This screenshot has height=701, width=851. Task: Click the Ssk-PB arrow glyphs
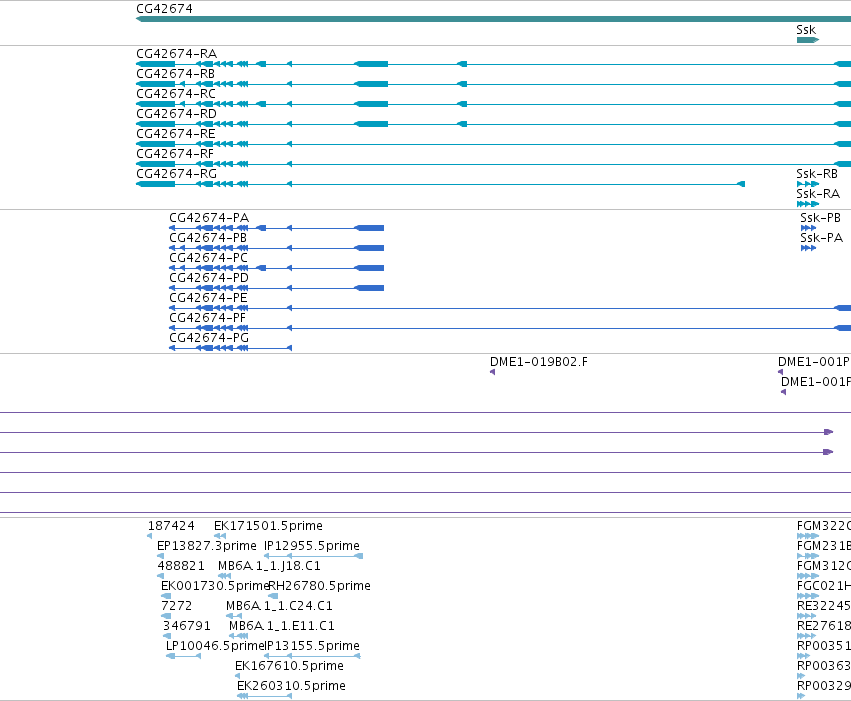(x=808, y=228)
